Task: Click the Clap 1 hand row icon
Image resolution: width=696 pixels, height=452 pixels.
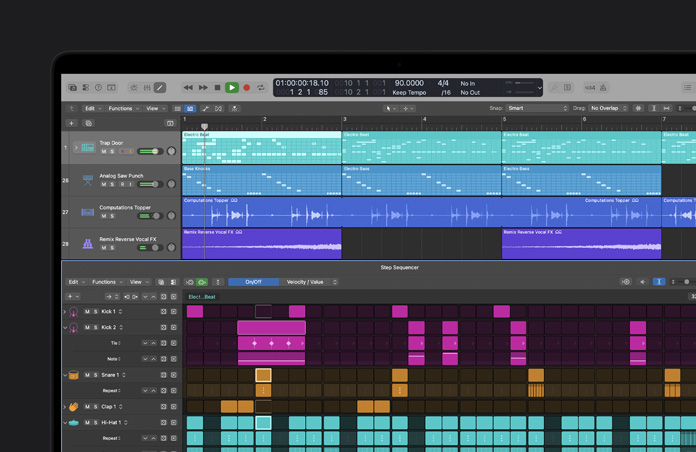Action: [x=73, y=407]
